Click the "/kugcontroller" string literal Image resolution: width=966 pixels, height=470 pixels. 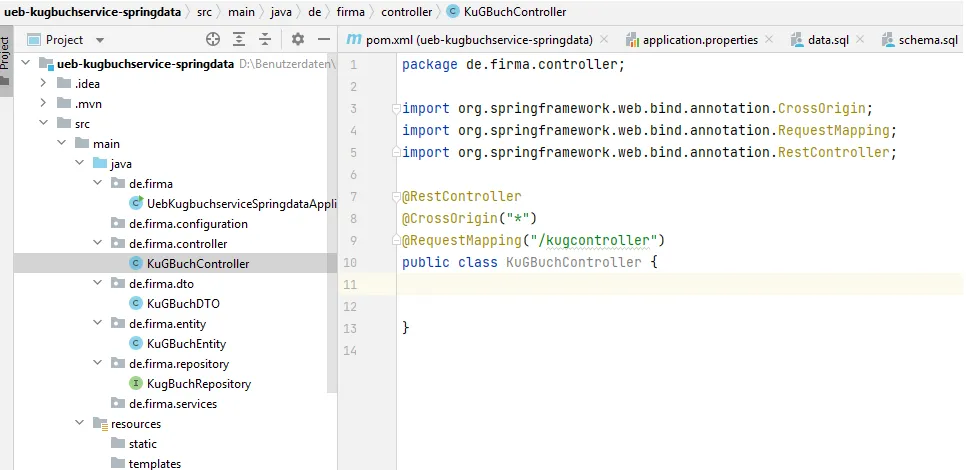click(594, 240)
